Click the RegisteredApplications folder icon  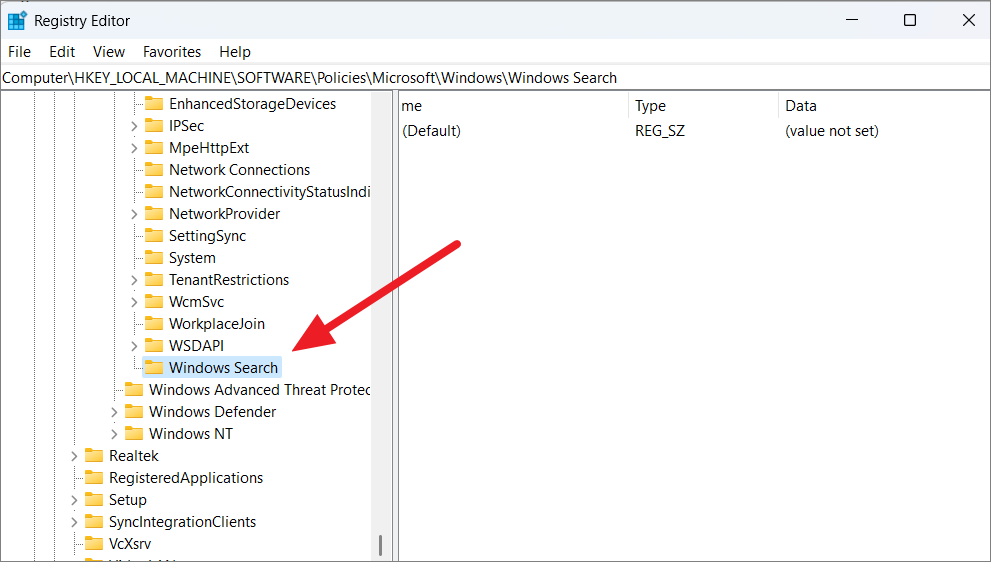tap(94, 478)
